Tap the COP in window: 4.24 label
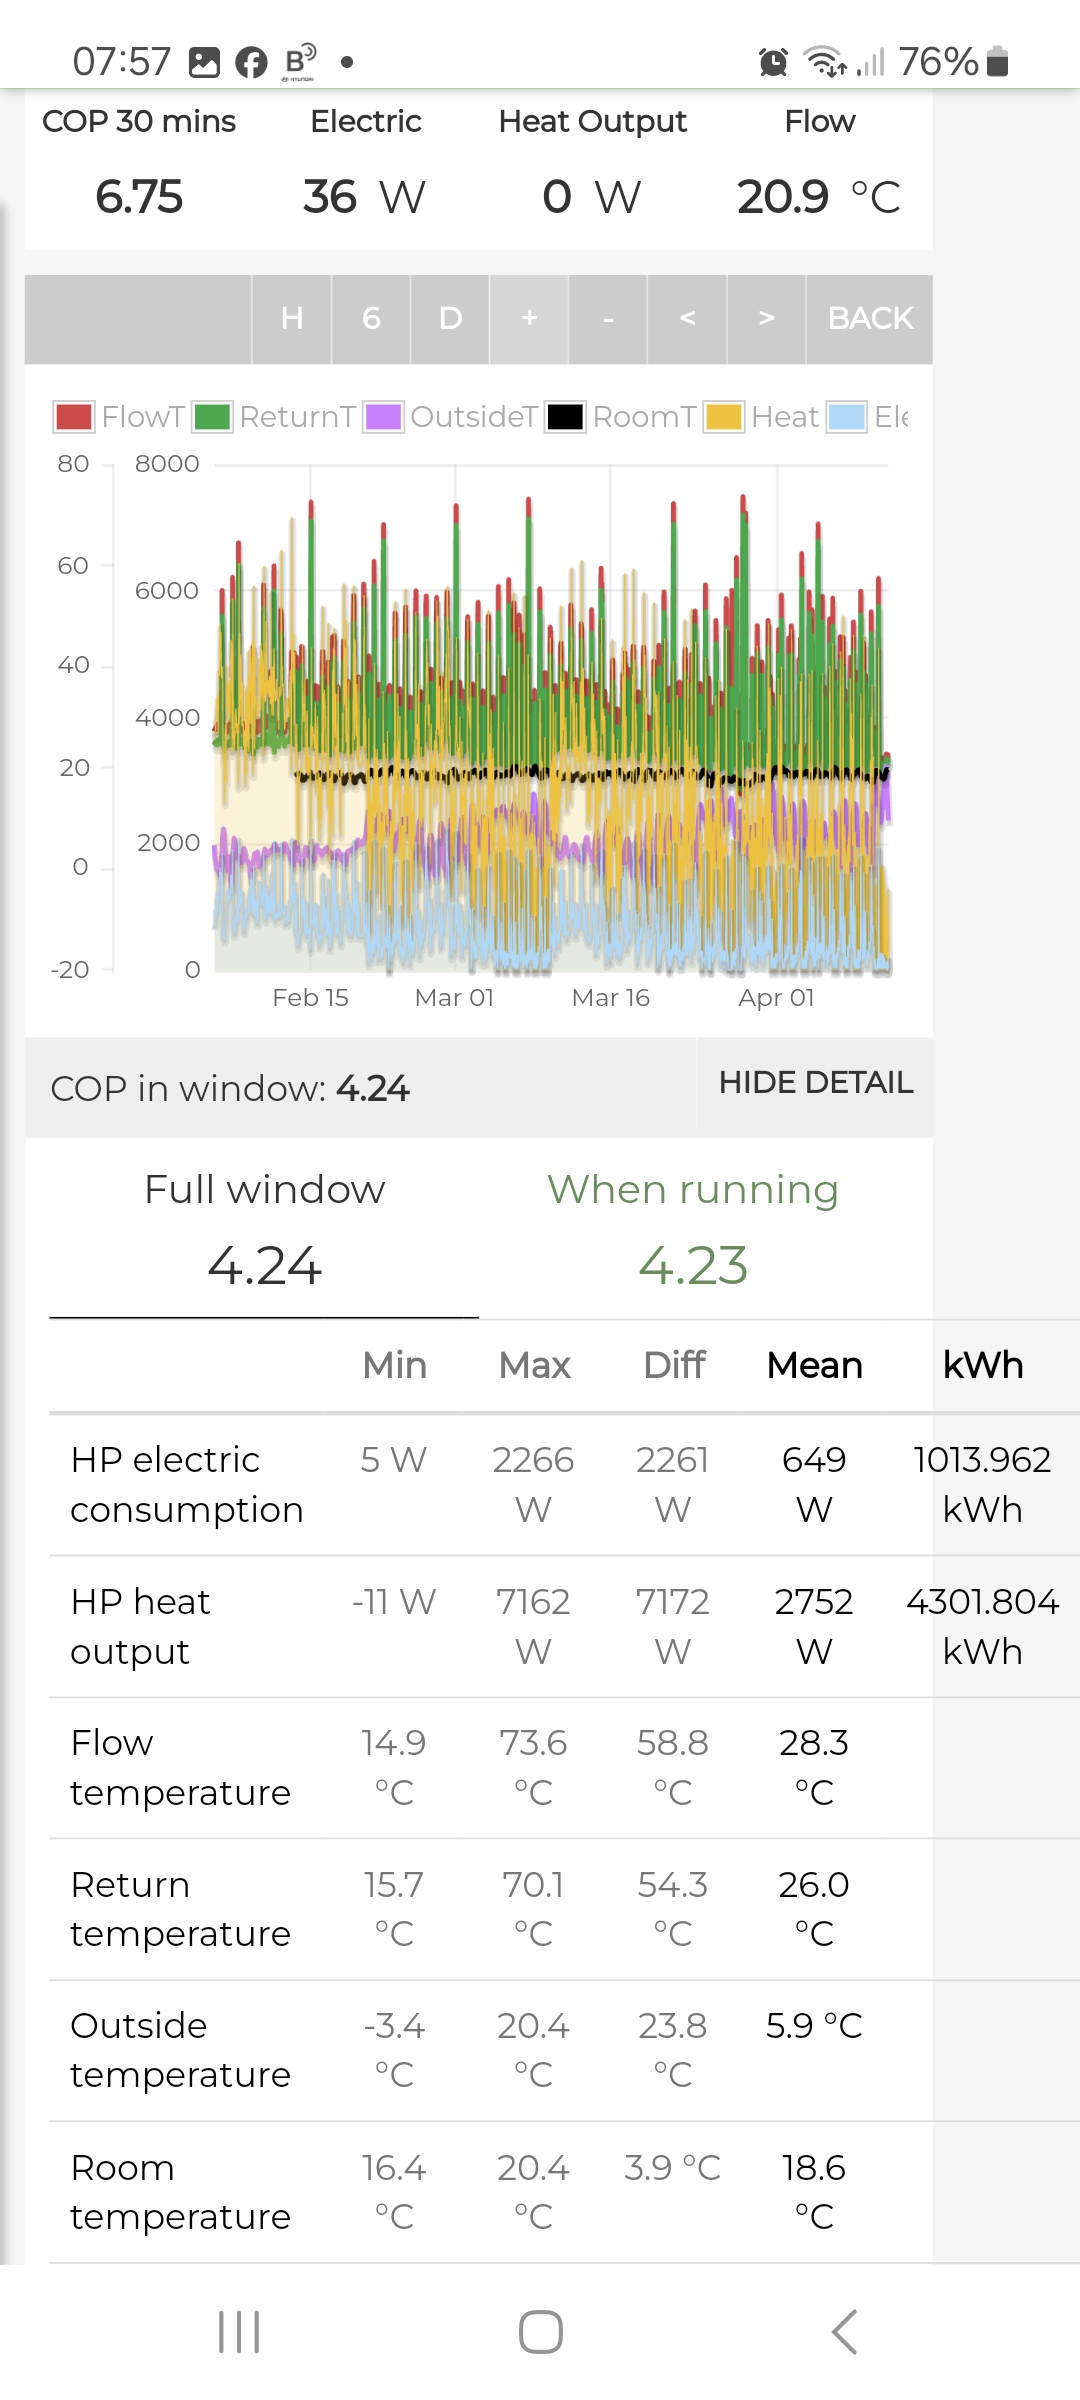The image size is (1080, 2400). (x=230, y=1088)
